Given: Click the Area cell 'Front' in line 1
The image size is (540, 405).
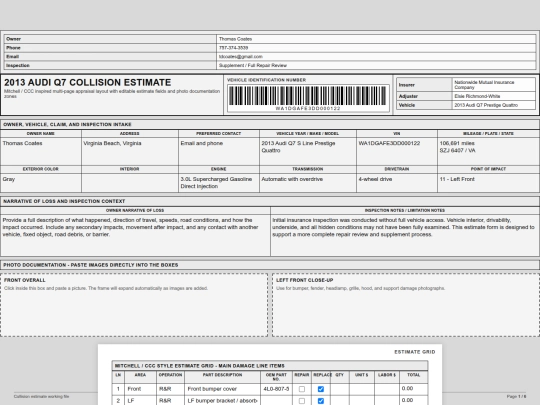Looking at the screenshot, I should point(140,389).
